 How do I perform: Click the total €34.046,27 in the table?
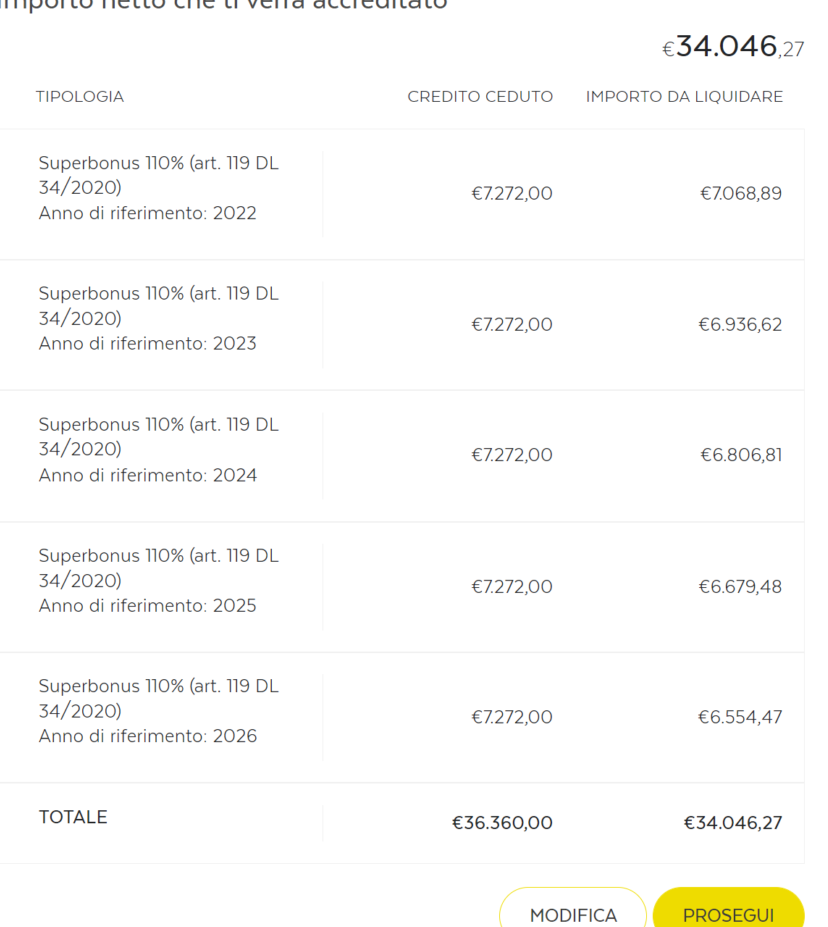click(733, 823)
